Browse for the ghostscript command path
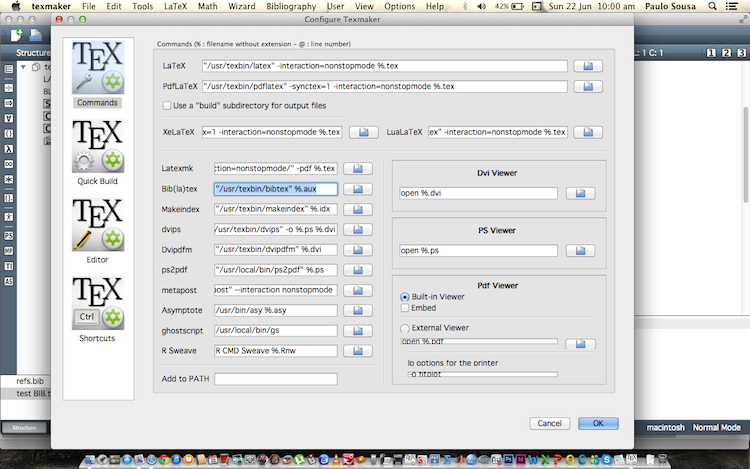 (x=358, y=330)
